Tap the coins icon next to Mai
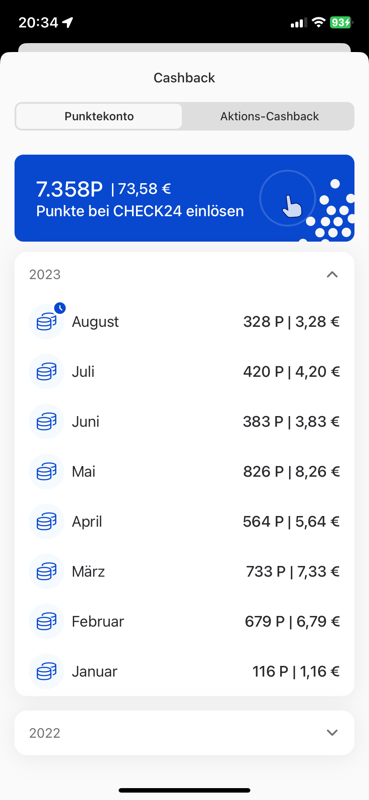 pos(46,472)
